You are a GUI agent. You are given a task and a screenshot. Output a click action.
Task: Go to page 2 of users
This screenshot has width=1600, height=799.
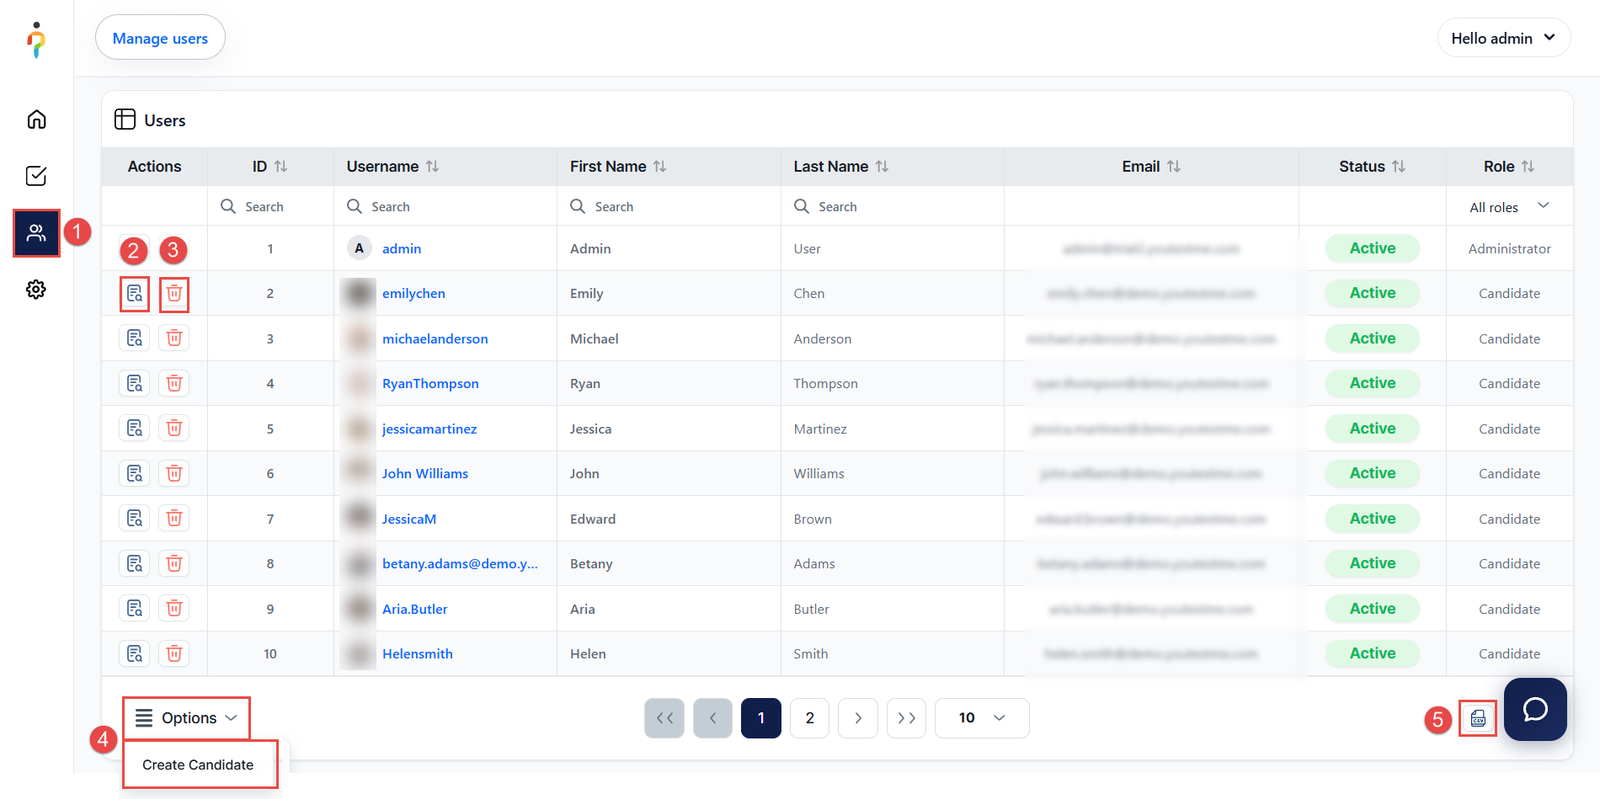(x=809, y=718)
